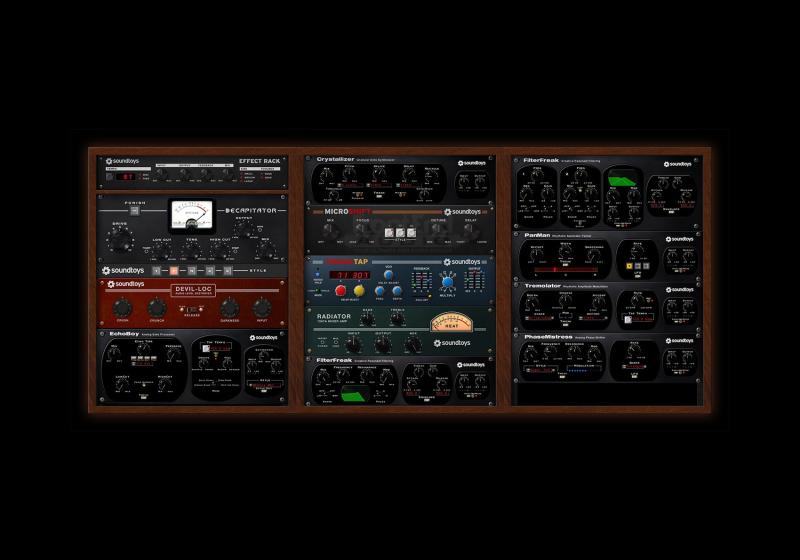Click the Radiator Input knob
This screenshot has height=560, width=800.
point(353,345)
